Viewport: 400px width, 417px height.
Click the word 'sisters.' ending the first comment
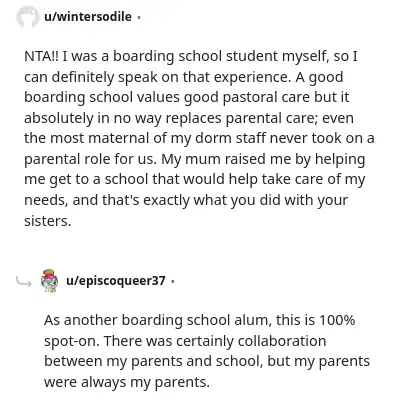(48, 221)
